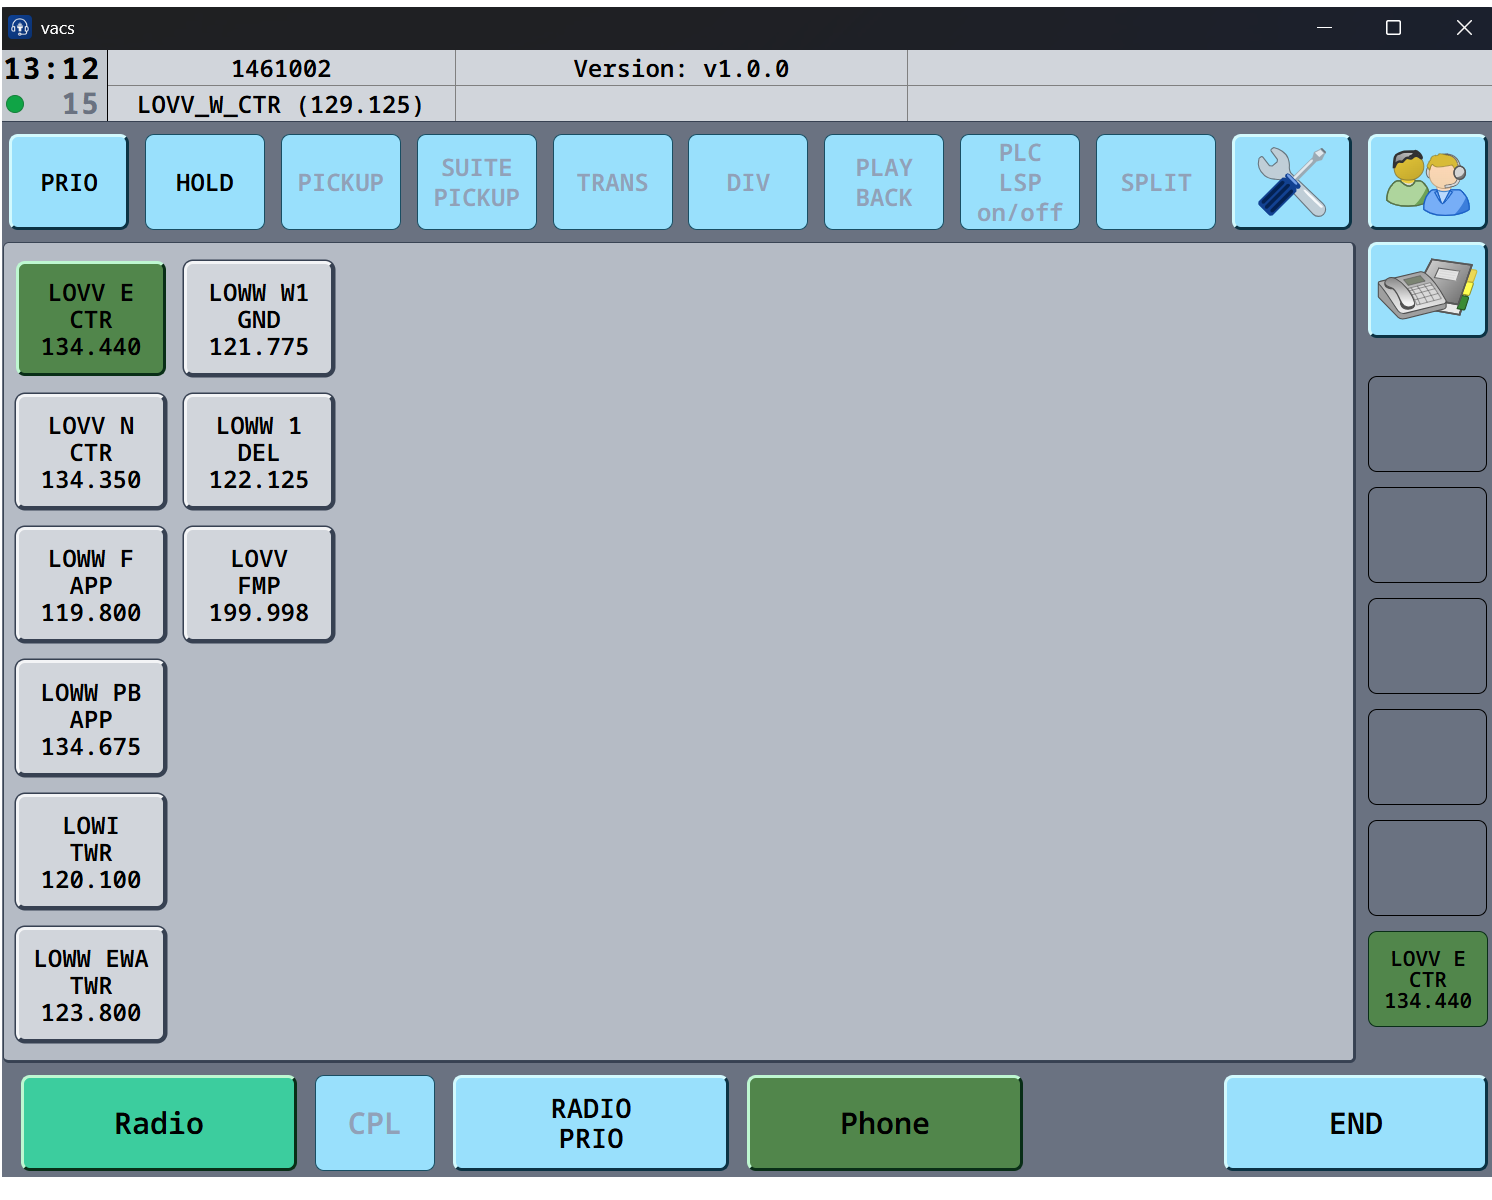Image resolution: width=1492 pixels, height=1200 pixels.
Task: Click the two-operators headset icon
Action: [x=1427, y=182]
